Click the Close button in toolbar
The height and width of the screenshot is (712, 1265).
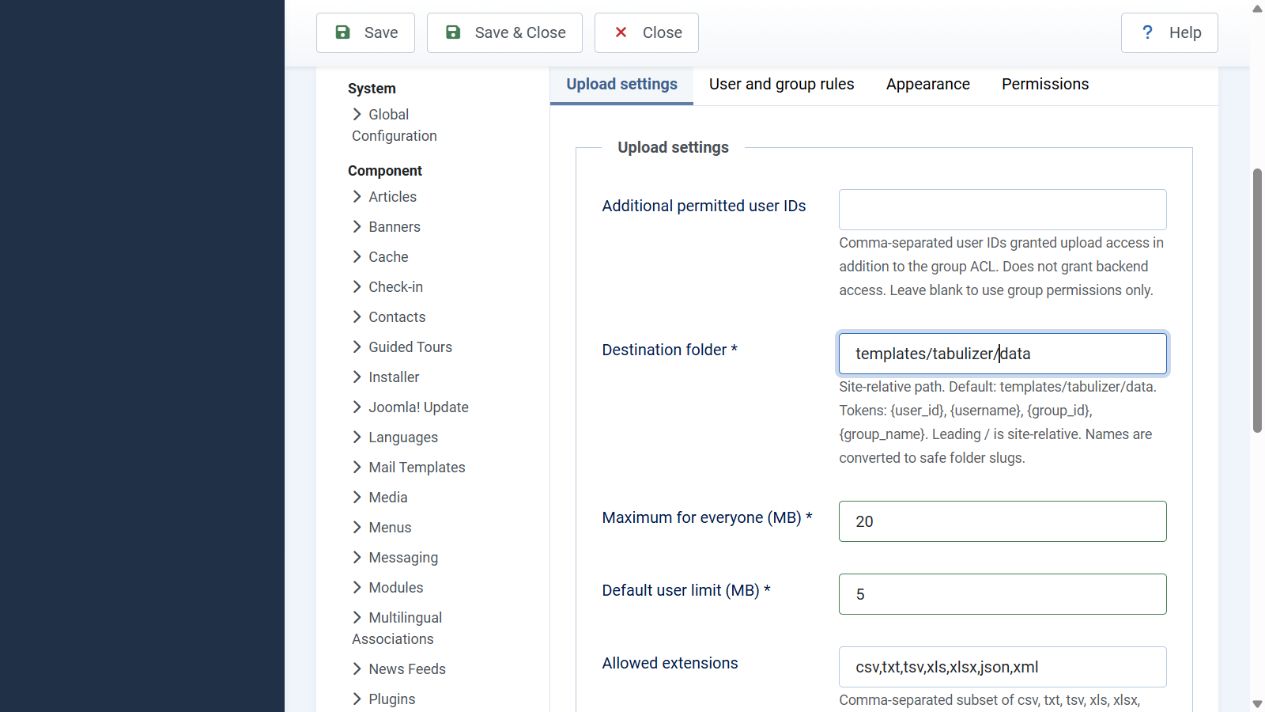click(x=646, y=33)
